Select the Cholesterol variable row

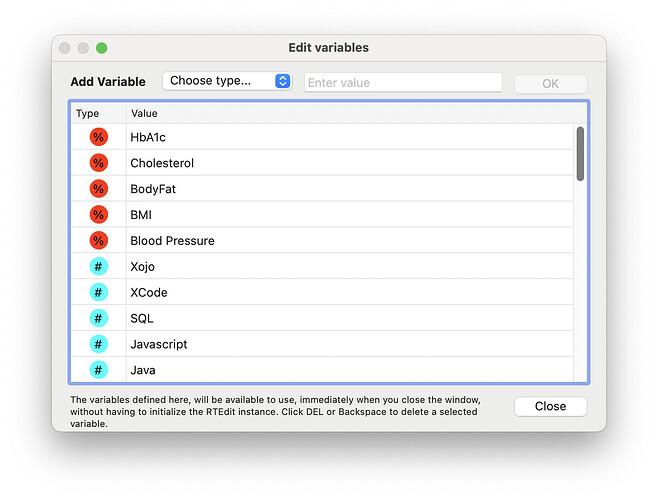pyautogui.click(x=322, y=163)
